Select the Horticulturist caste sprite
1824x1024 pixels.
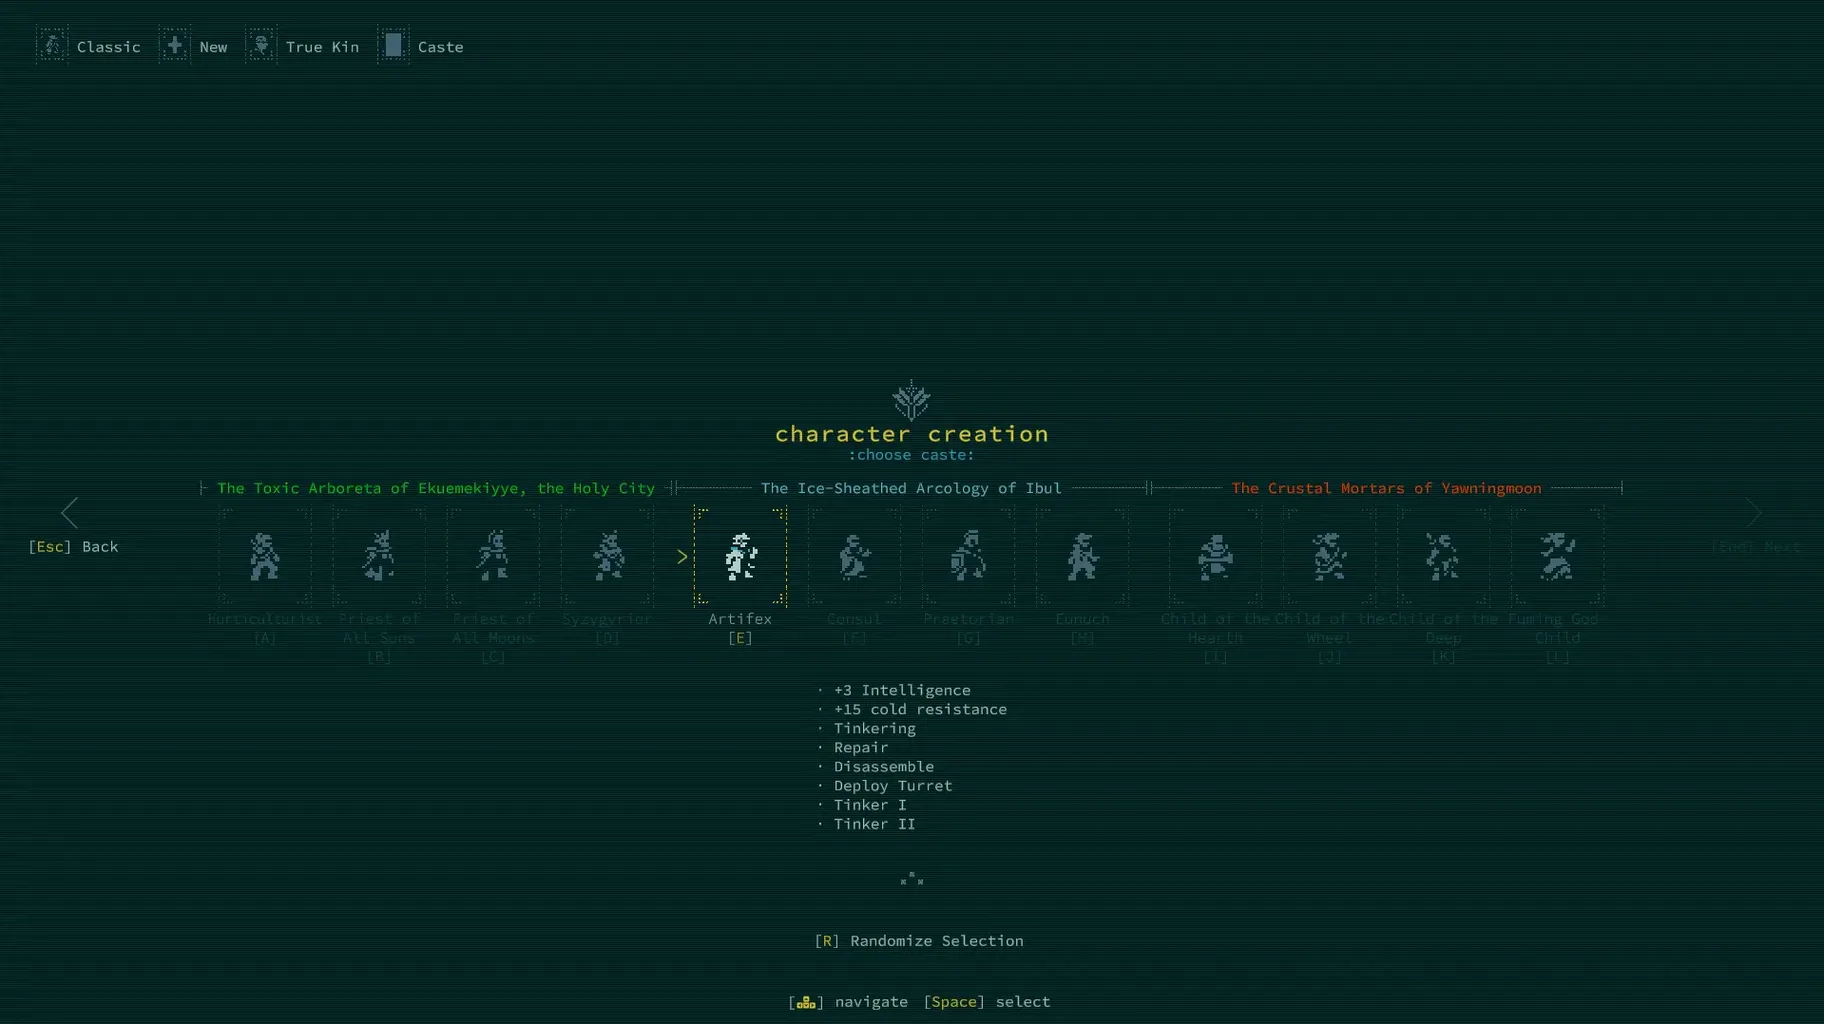[x=265, y=557]
